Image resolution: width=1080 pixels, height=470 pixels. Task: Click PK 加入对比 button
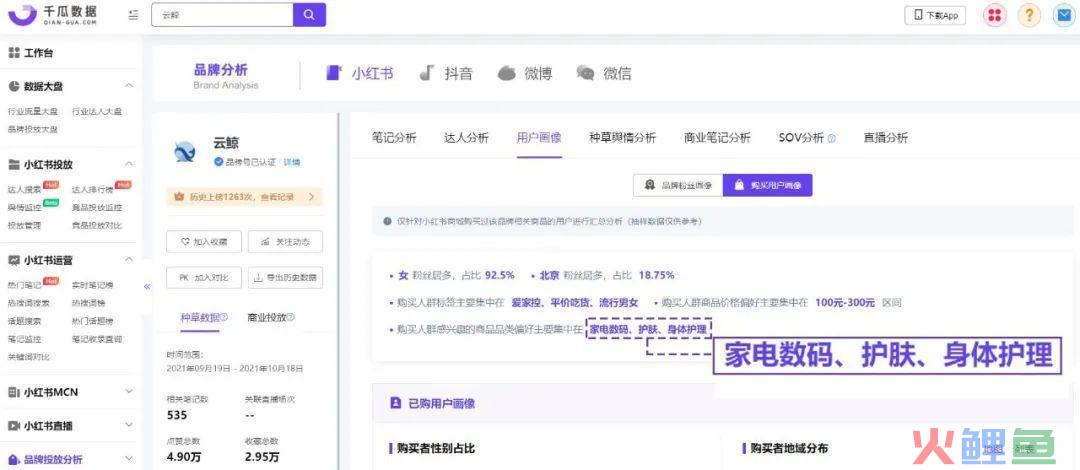(x=204, y=278)
